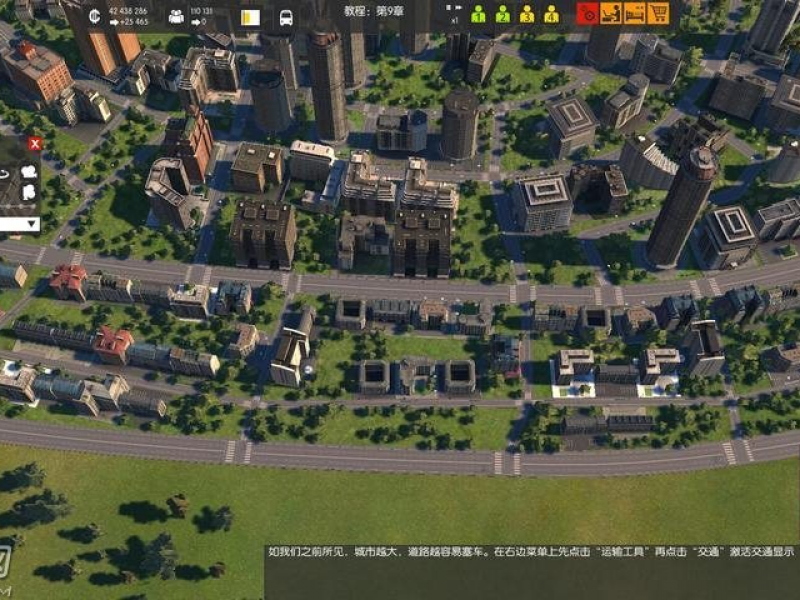Select citizen class 2 green icon
This screenshot has width=800, height=600.
503,14
